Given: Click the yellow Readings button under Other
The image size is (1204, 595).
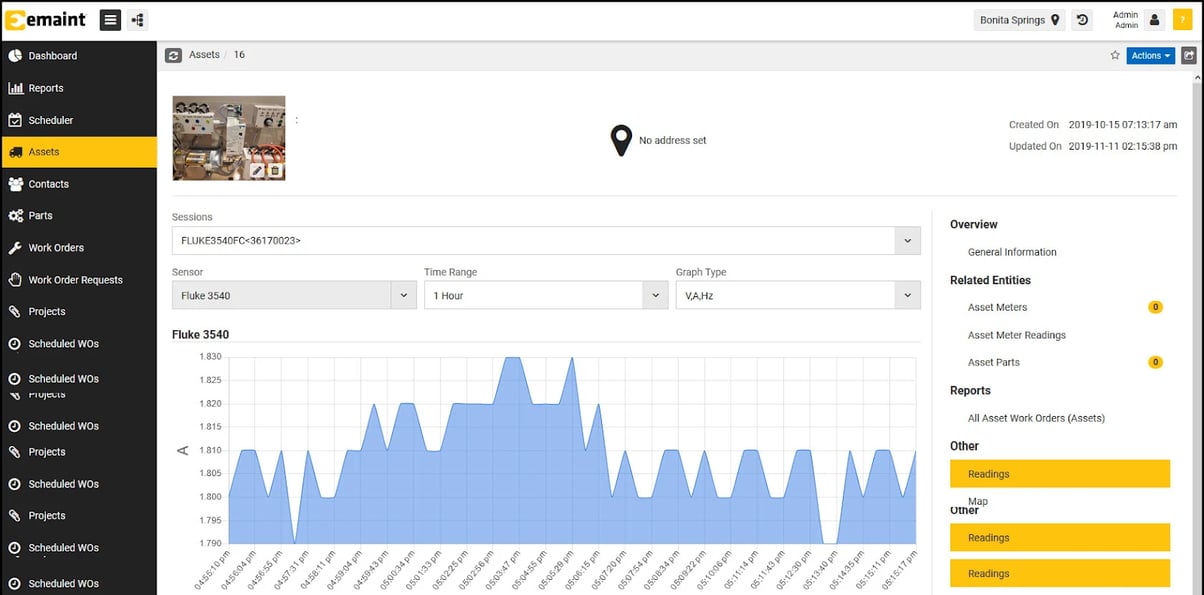Looking at the screenshot, I should [x=1059, y=473].
